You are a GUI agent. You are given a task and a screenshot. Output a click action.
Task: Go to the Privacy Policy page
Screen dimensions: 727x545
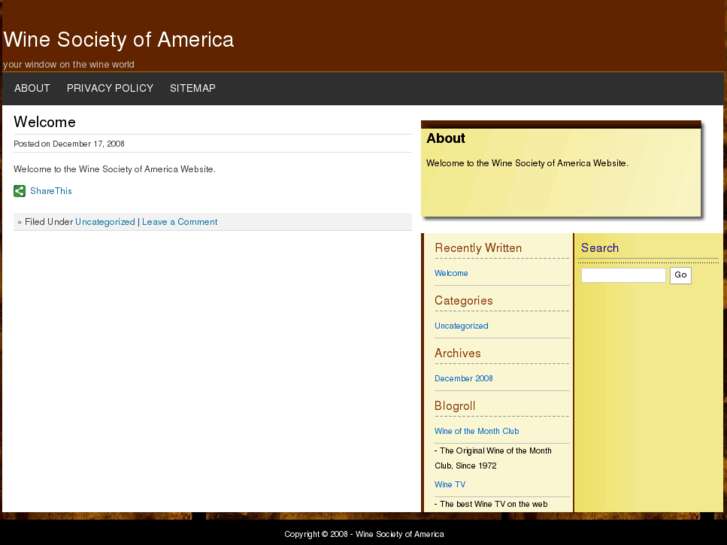pyautogui.click(x=110, y=88)
